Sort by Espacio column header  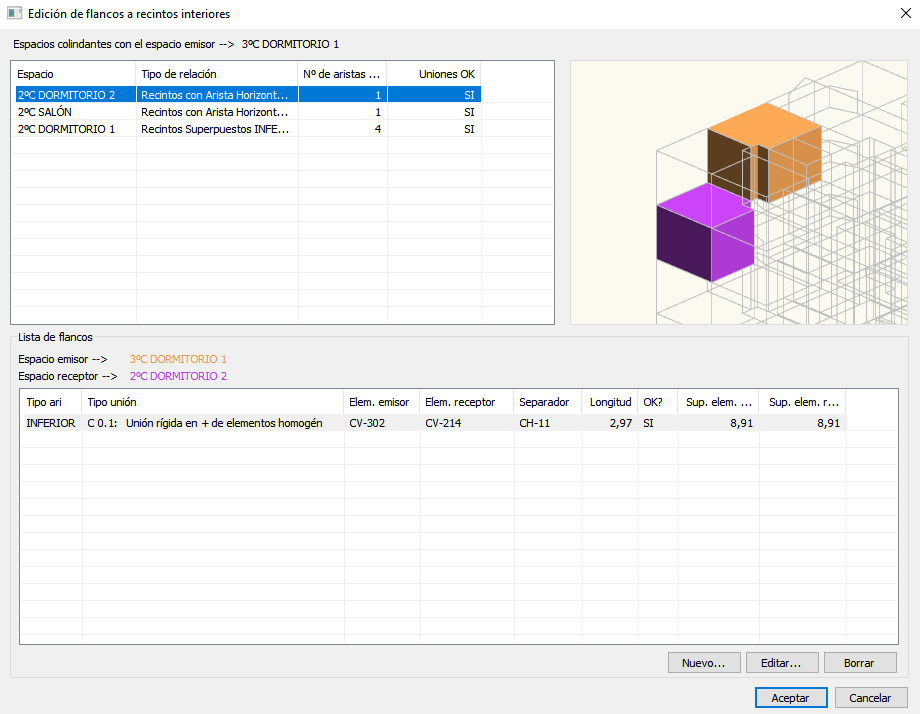pos(73,74)
